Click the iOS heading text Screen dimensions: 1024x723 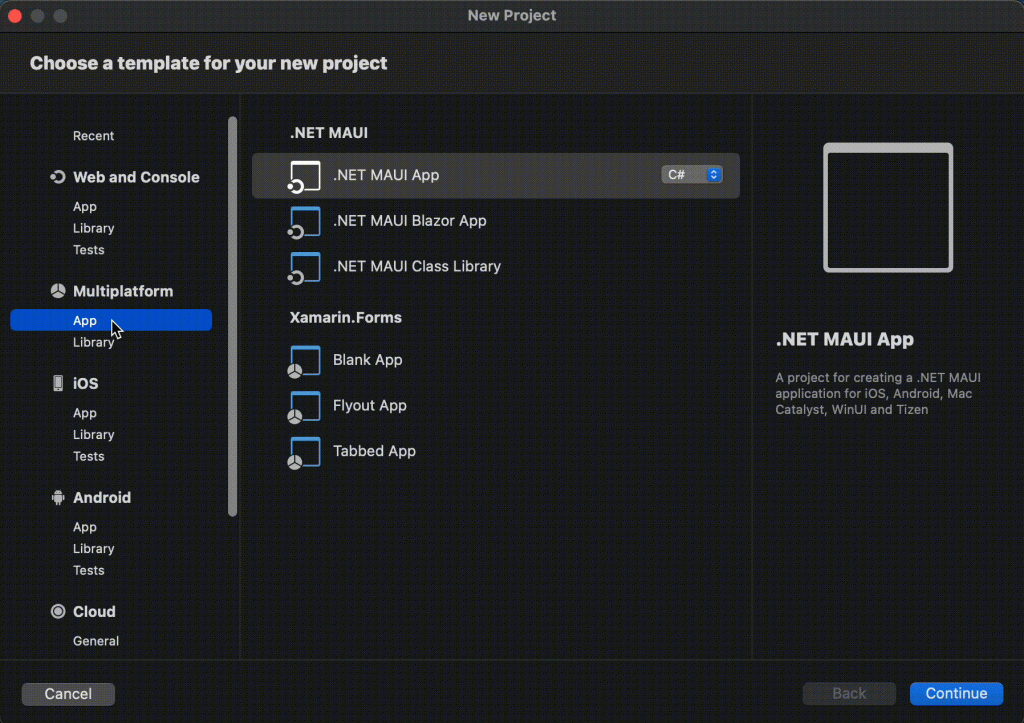point(86,383)
